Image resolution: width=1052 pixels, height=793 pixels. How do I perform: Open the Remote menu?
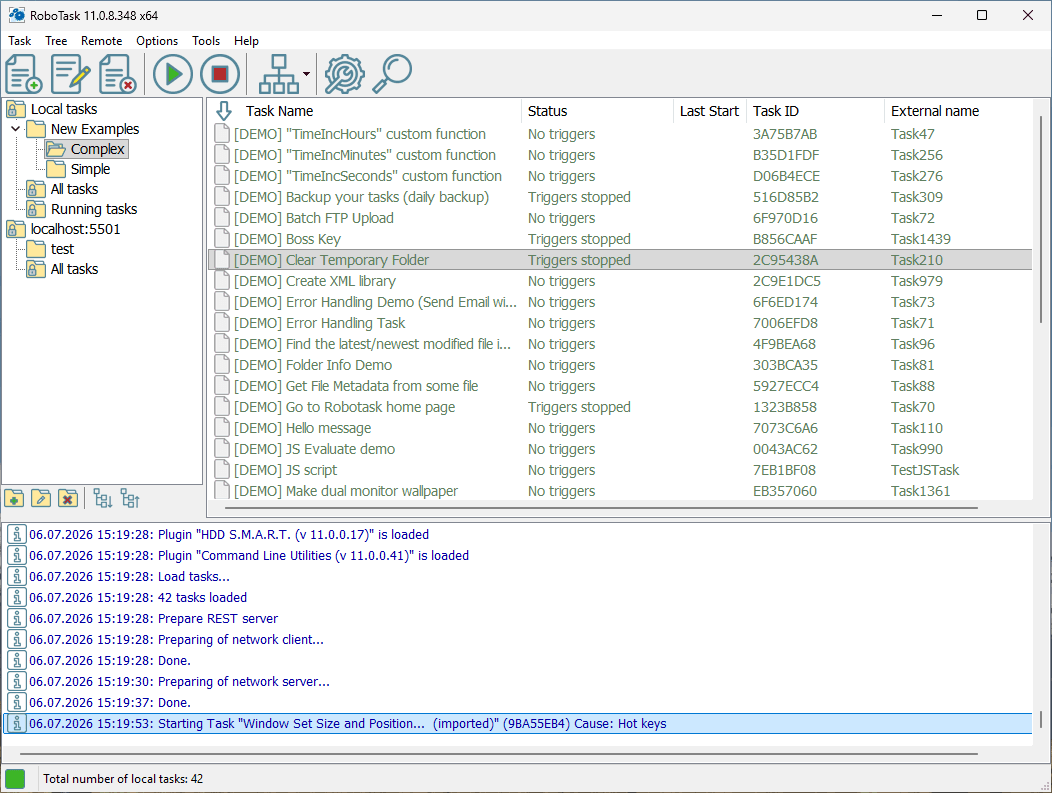[101, 41]
